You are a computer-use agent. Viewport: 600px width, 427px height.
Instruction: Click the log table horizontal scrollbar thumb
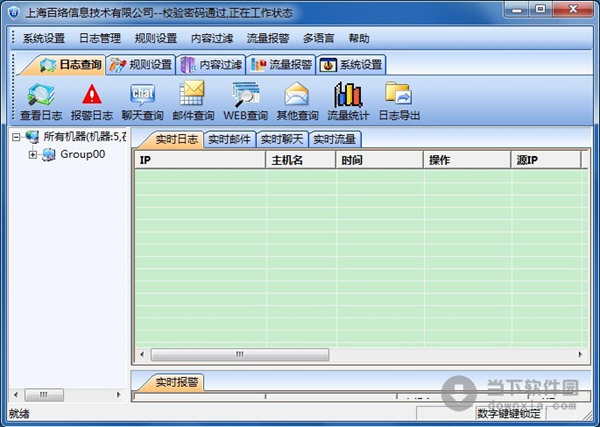pyautogui.click(x=240, y=354)
